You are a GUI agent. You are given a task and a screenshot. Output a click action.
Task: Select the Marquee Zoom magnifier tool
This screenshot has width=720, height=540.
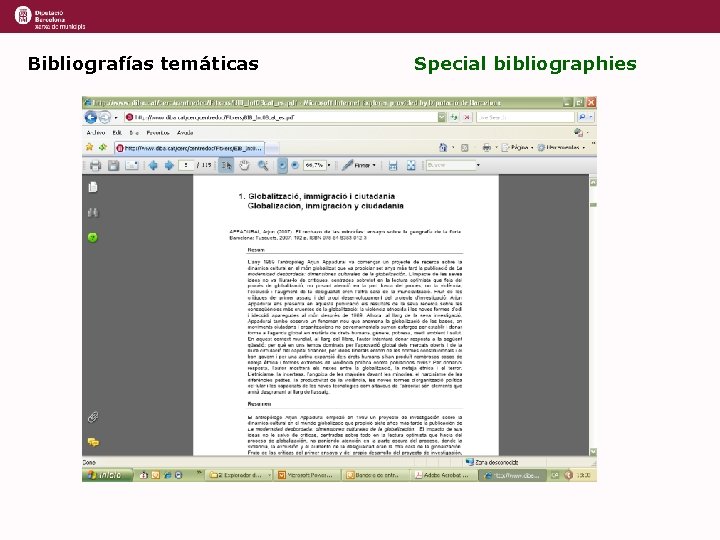[263, 165]
